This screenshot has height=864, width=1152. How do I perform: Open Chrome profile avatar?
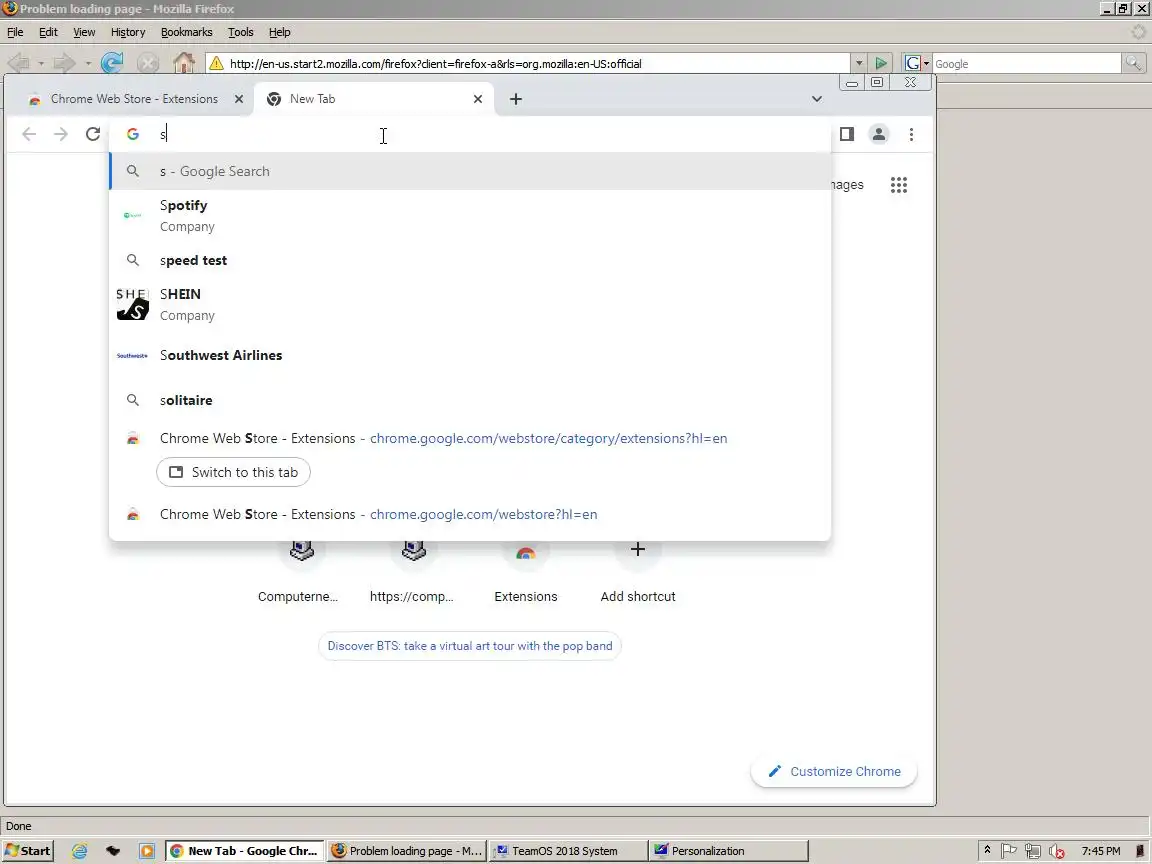879,134
